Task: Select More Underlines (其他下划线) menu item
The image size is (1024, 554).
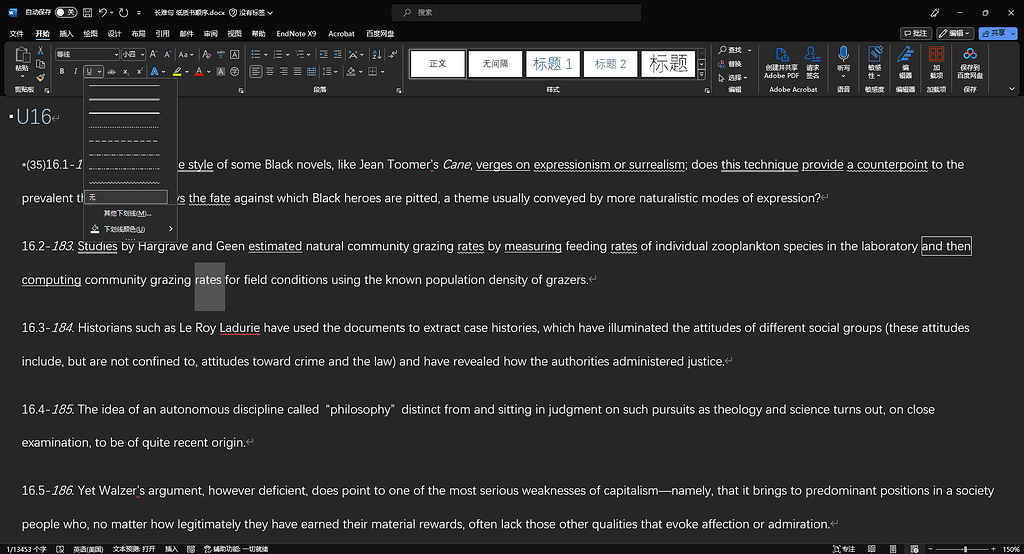Action: (x=127, y=213)
